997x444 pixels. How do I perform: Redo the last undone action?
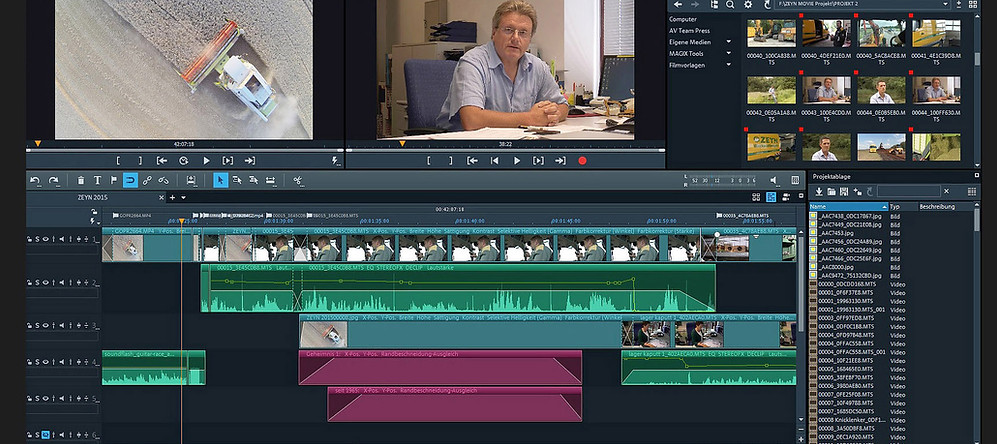(54, 181)
